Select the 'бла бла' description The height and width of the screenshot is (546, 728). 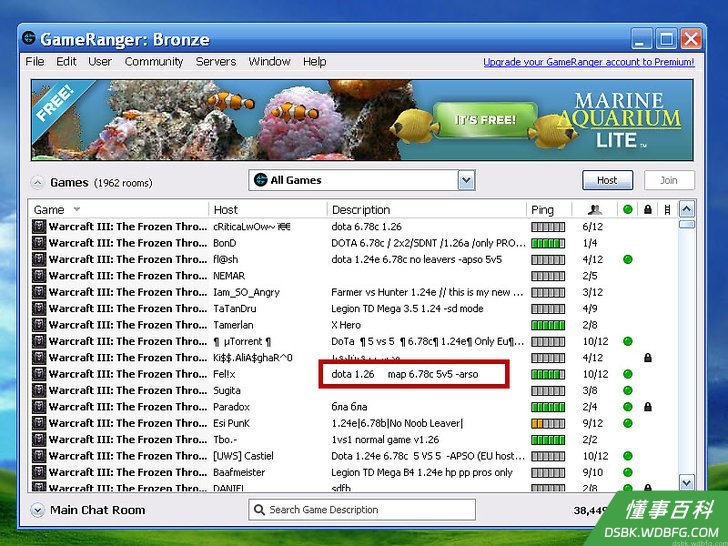click(349, 407)
